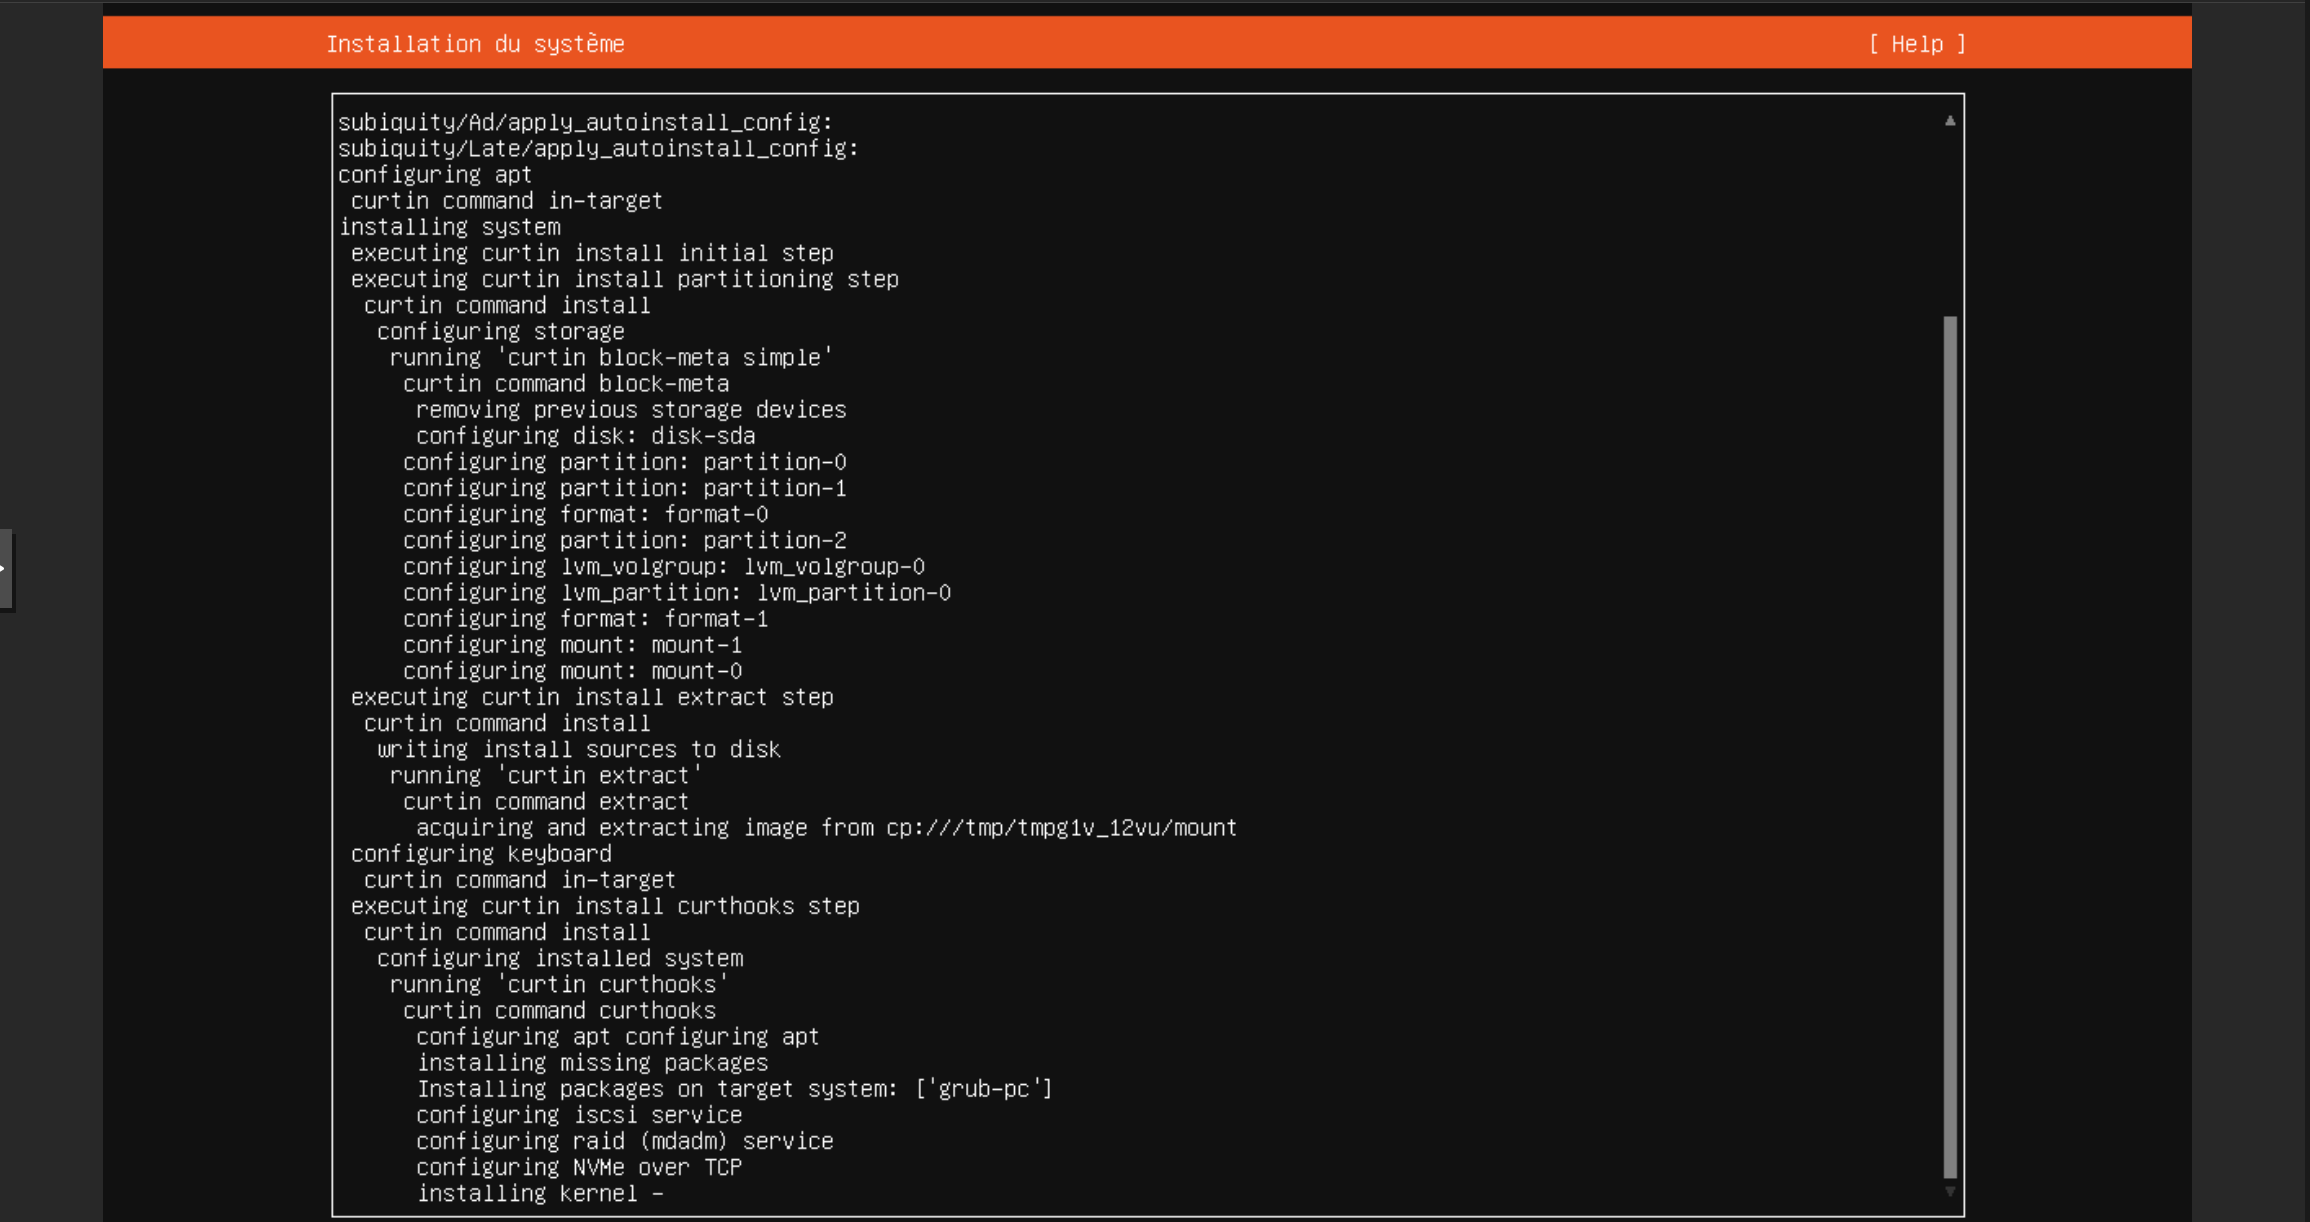Viewport: 2310px width, 1222px height.
Task: Select 'configuring raid (mdadm) service' line
Action: point(624,1141)
